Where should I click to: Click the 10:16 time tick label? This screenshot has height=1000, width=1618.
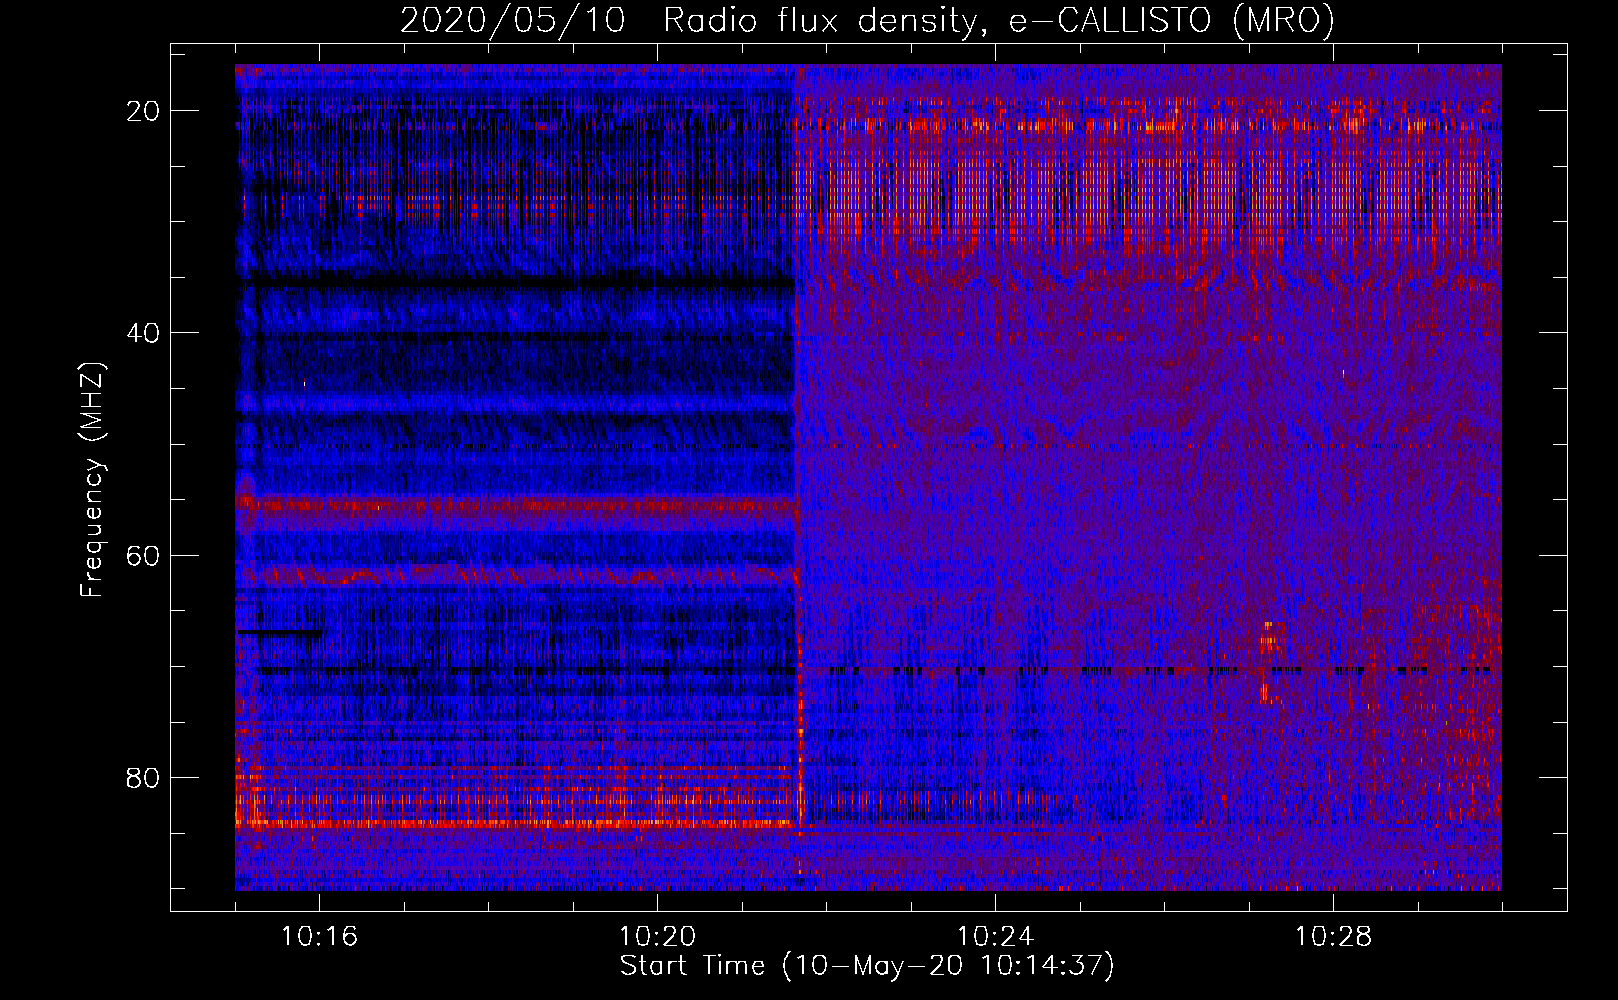319,937
